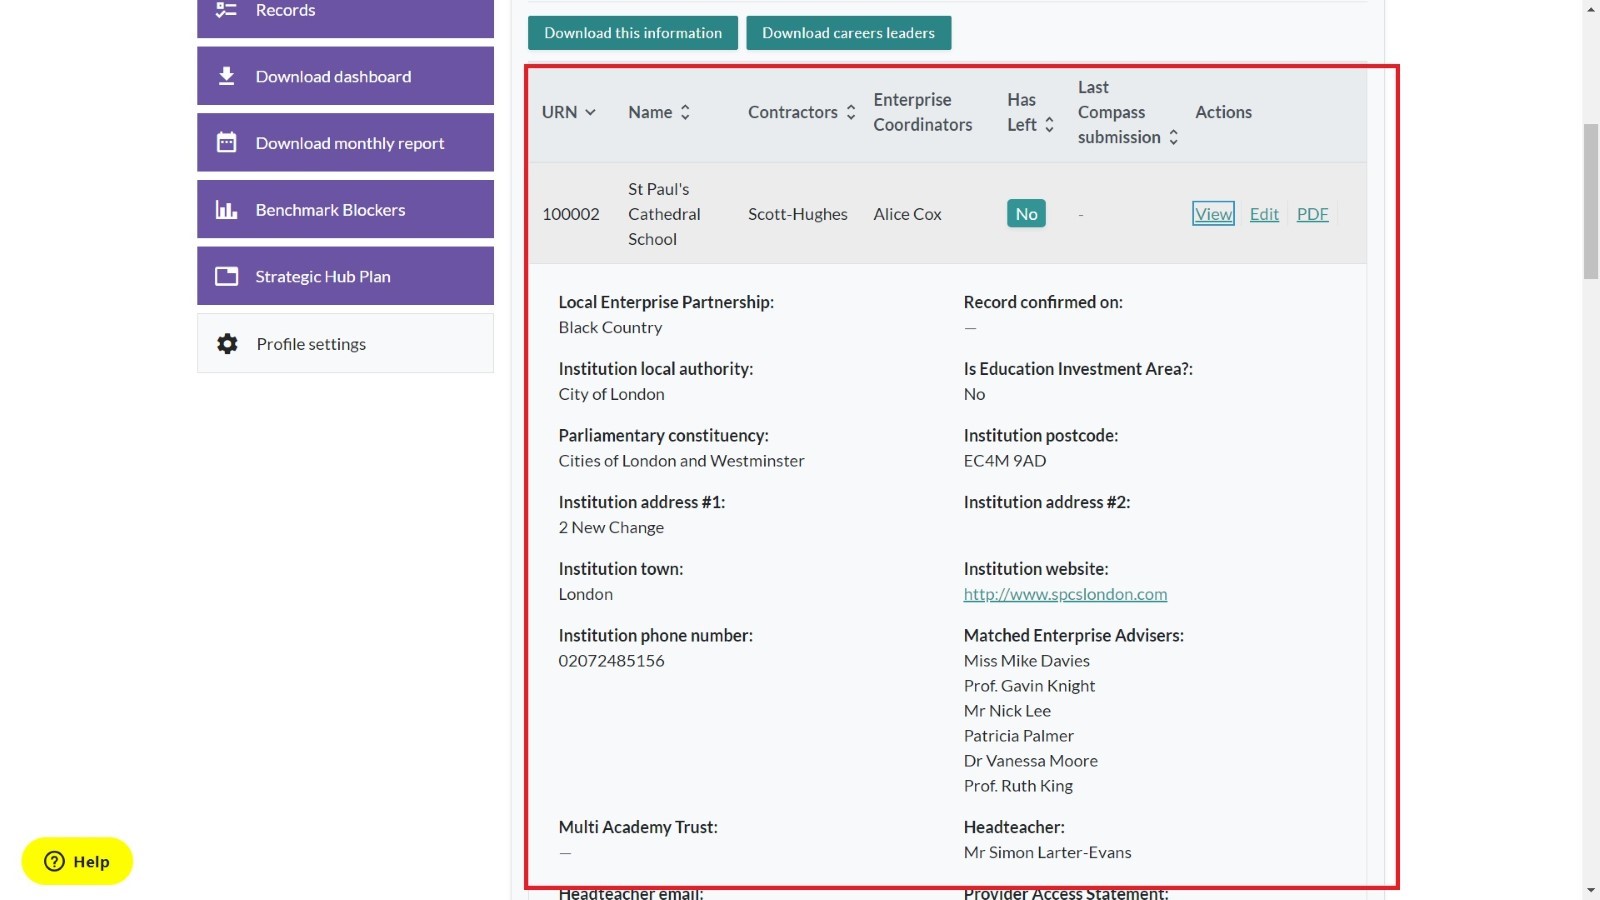Click adviser Dr Vanessa Moore
Viewport: 1600px width, 900px height.
[1031, 761]
